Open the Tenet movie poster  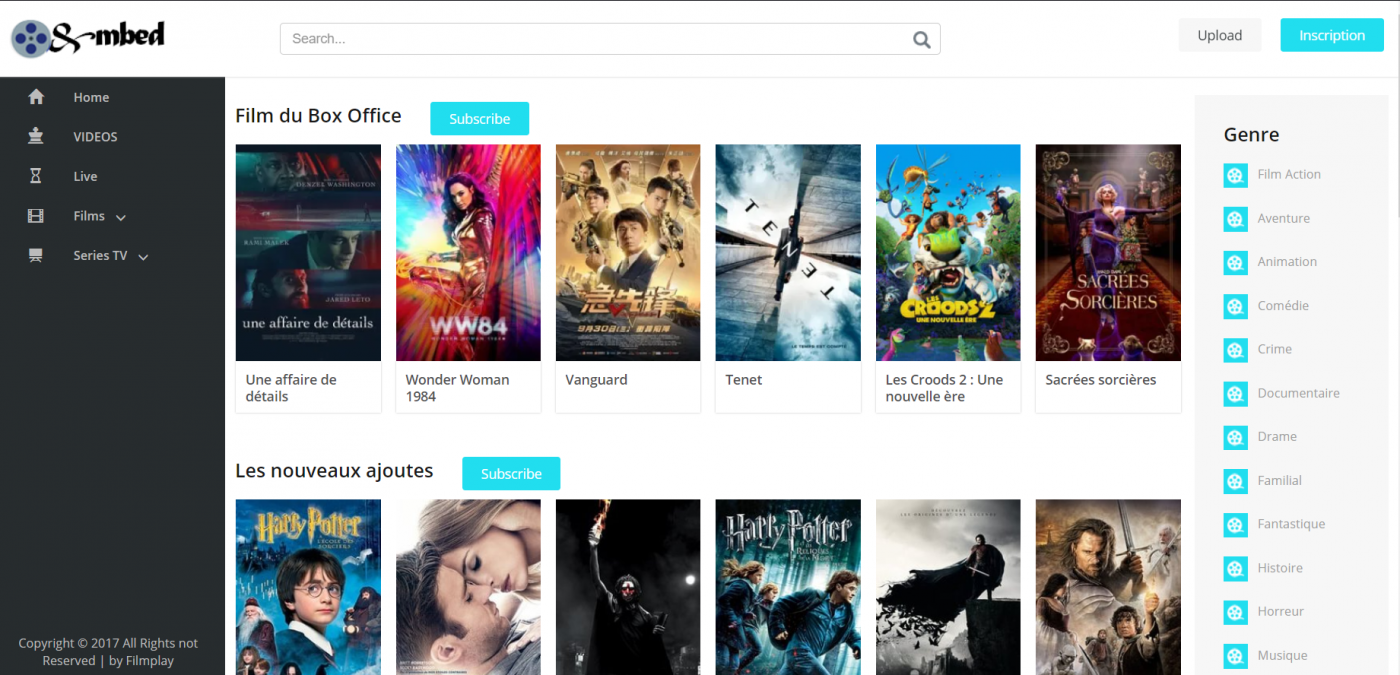click(788, 253)
